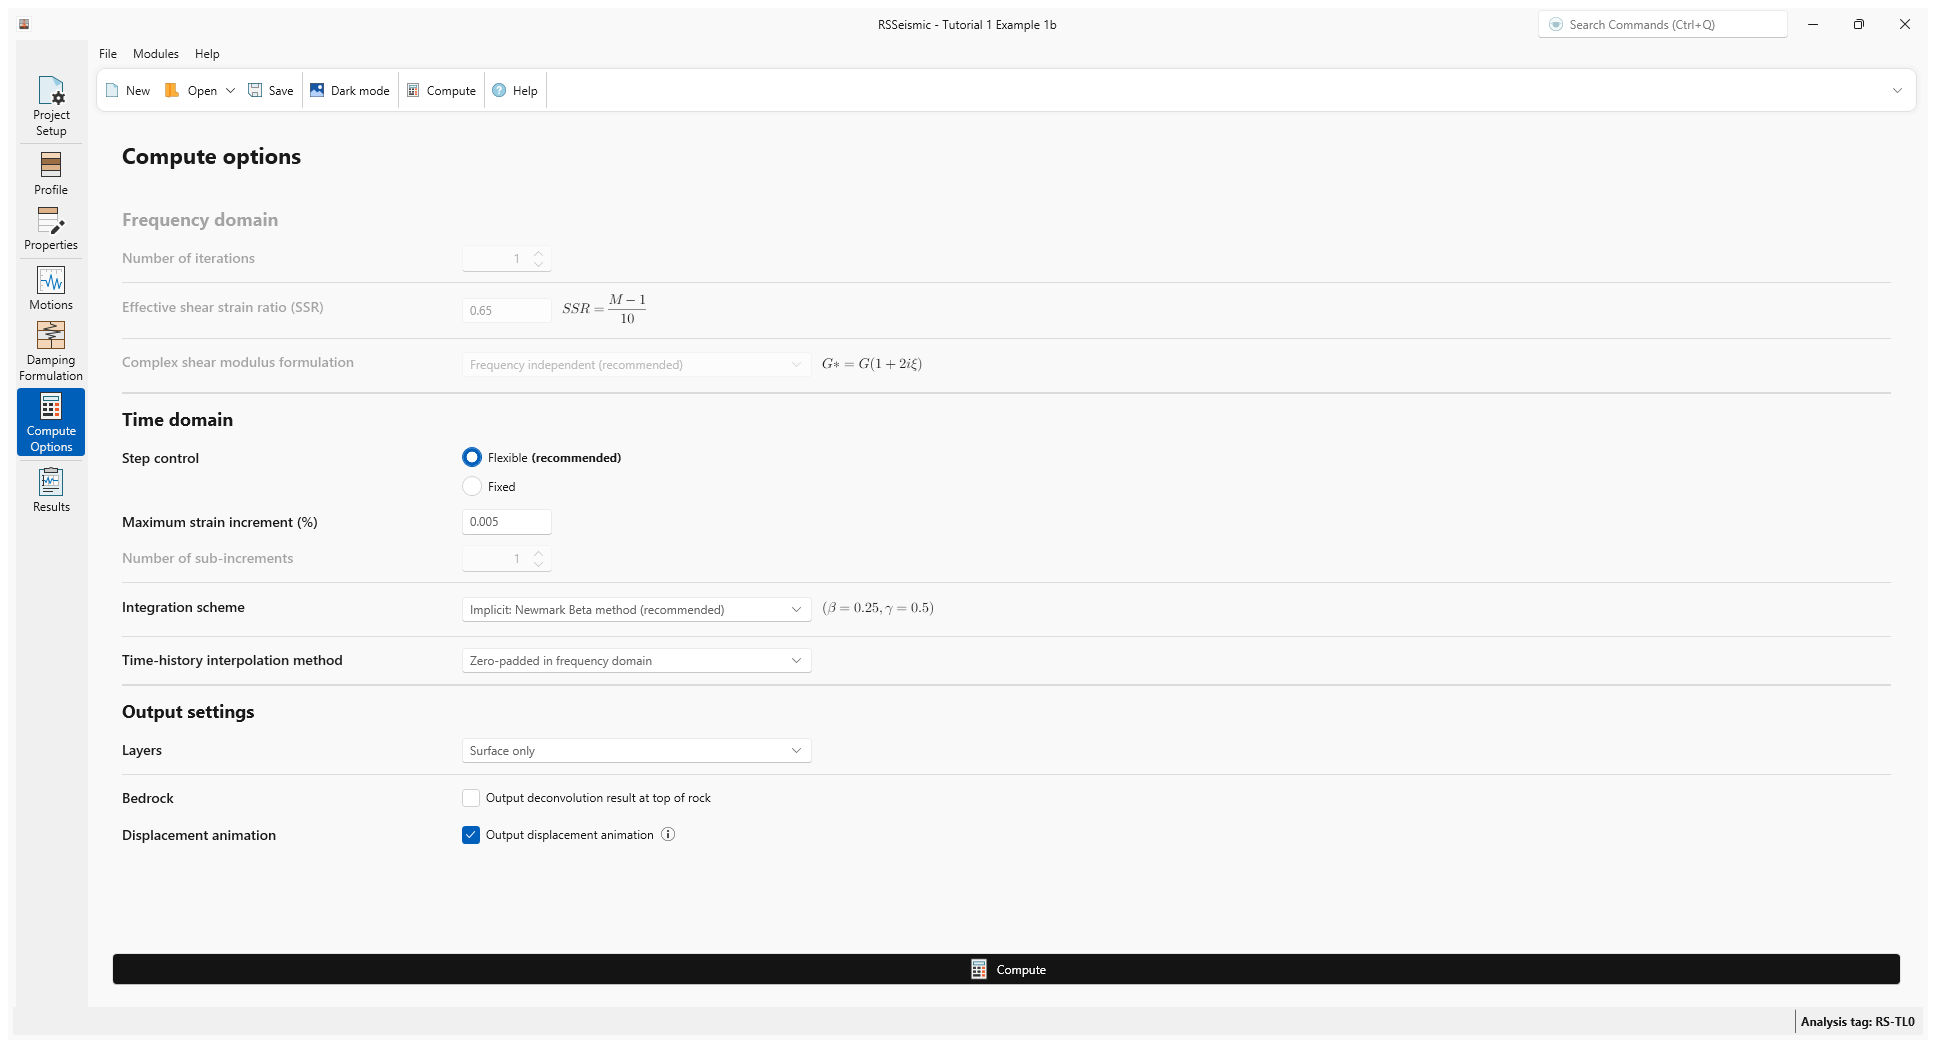Uncheck Output displacement animation
Viewport: 1936px width, 1048px height.
[x=471, y=835]
